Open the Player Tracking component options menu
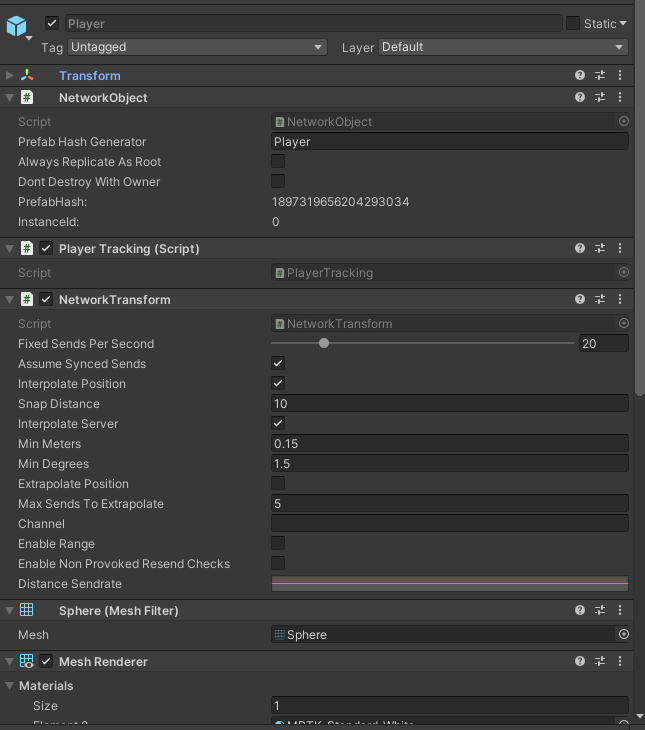 pyautogui.click(x=620, y=249)
